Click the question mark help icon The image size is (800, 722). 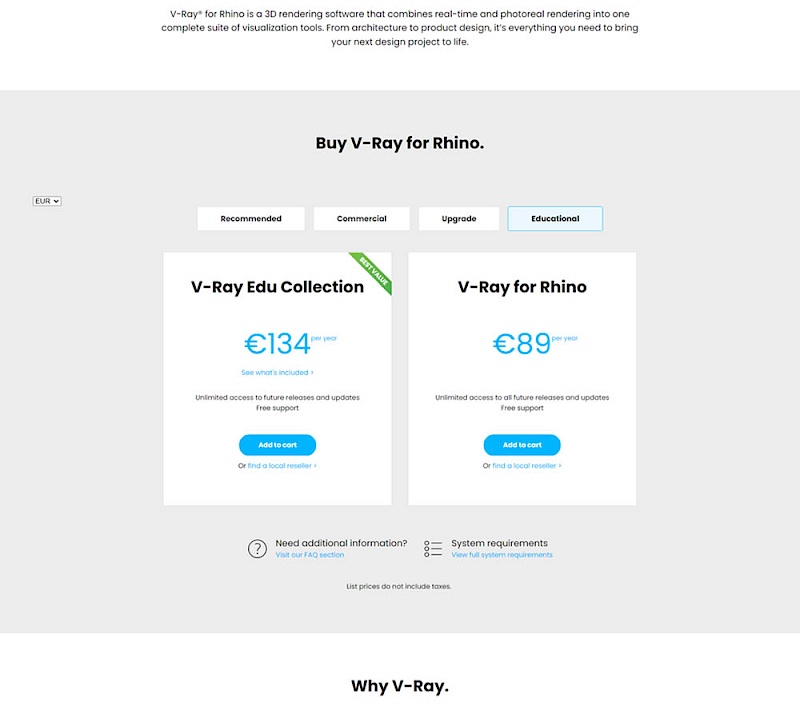(257, 549)
